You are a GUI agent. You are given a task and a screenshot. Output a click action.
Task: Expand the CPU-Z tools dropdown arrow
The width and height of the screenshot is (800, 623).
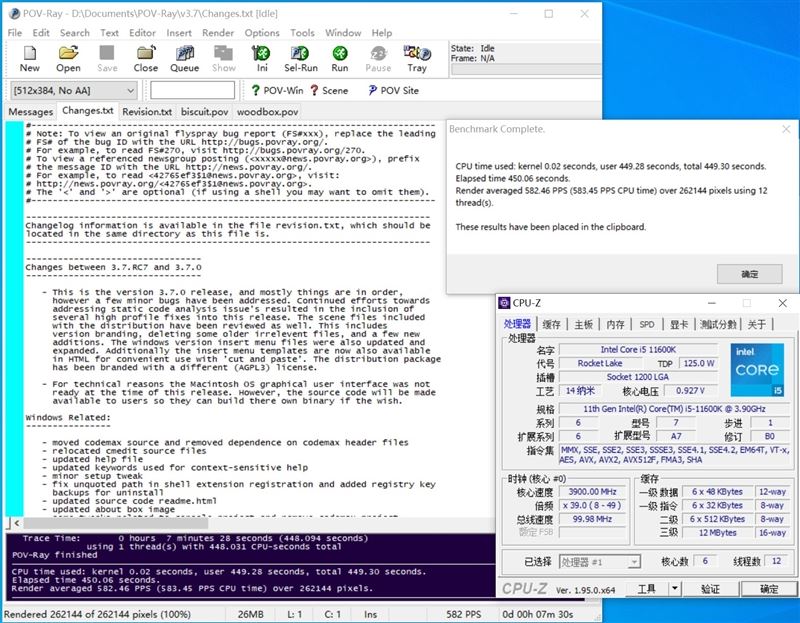674,589
